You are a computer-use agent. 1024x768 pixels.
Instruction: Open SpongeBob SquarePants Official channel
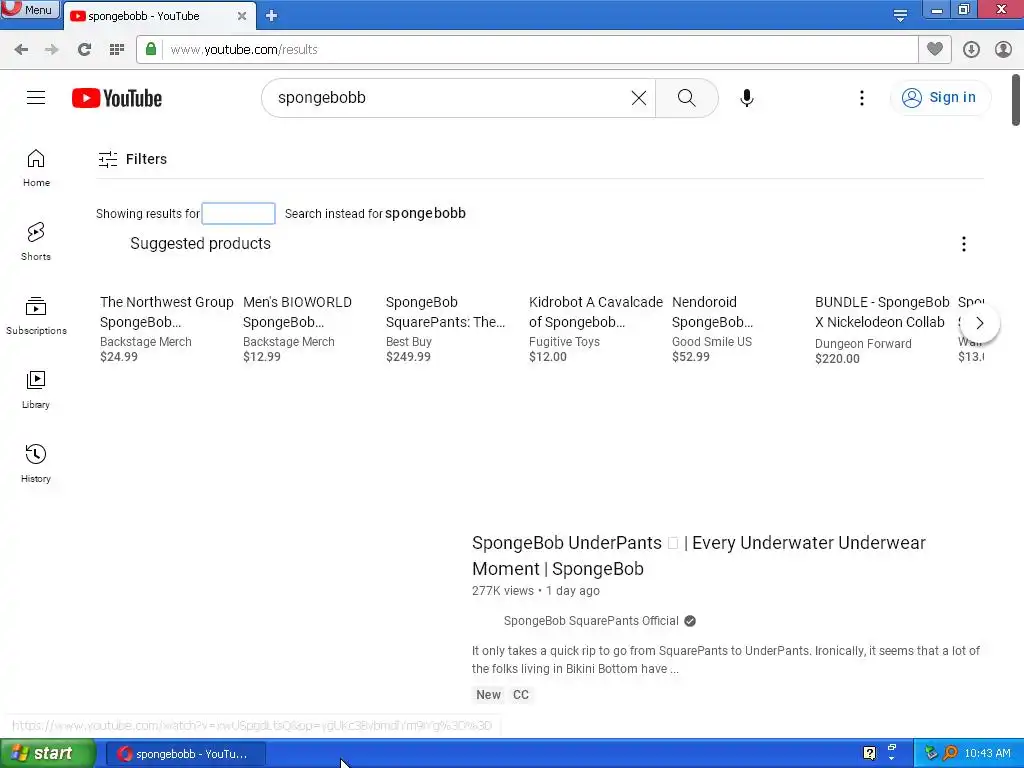591,621
